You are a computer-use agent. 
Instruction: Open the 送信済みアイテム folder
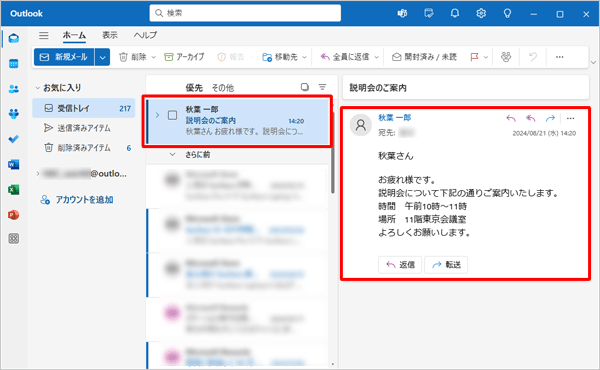pyautogui.click(x=84, y=128)
